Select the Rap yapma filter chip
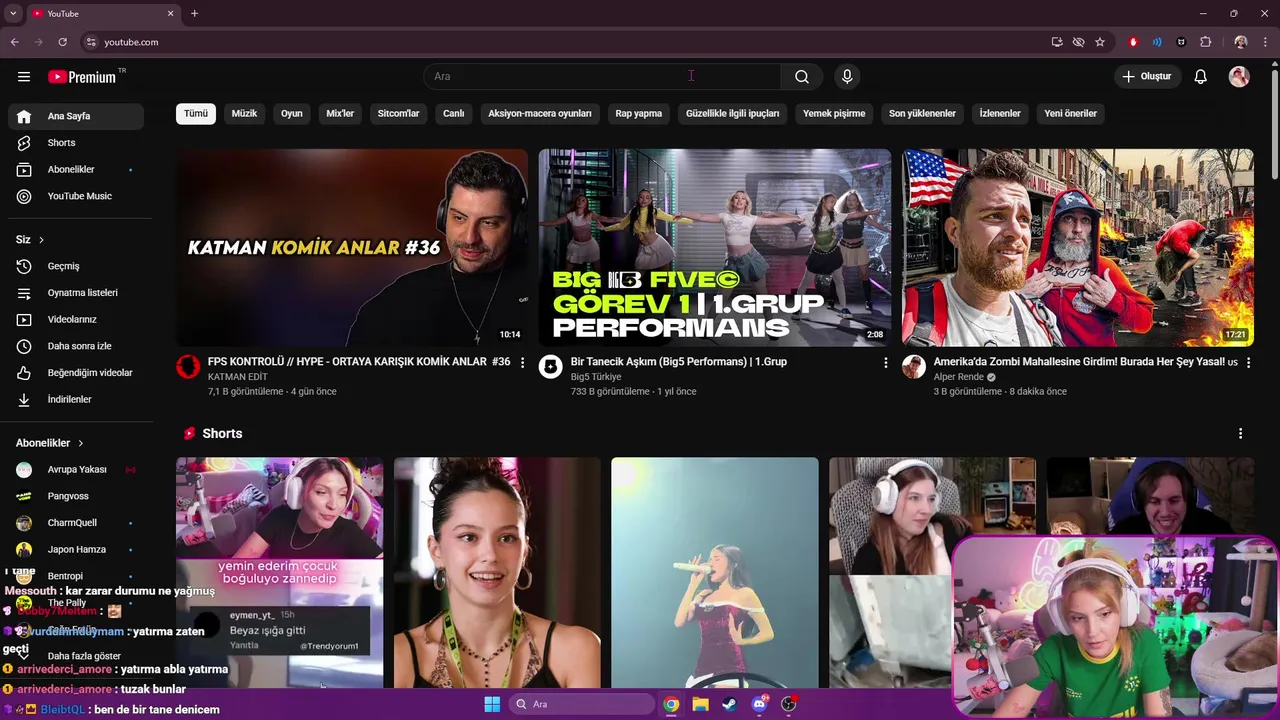This screenshot has width=1280, height=720. 639,114
